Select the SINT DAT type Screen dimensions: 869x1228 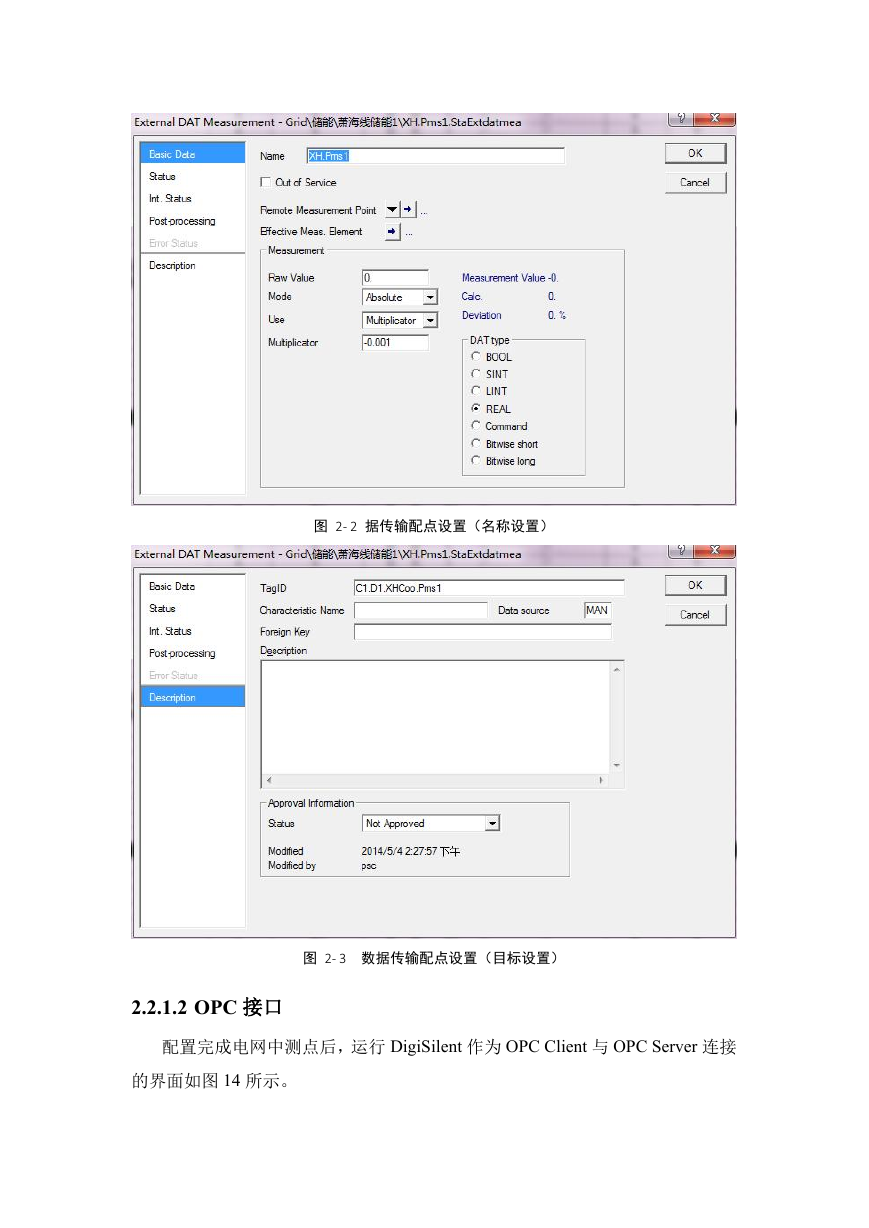[476, 374]
